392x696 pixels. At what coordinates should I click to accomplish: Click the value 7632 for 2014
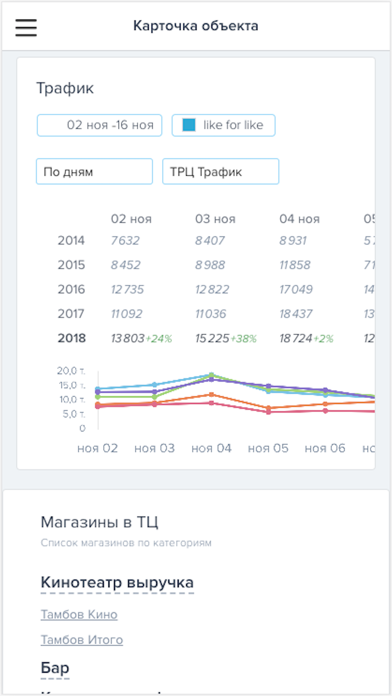(x=125, y=241)
